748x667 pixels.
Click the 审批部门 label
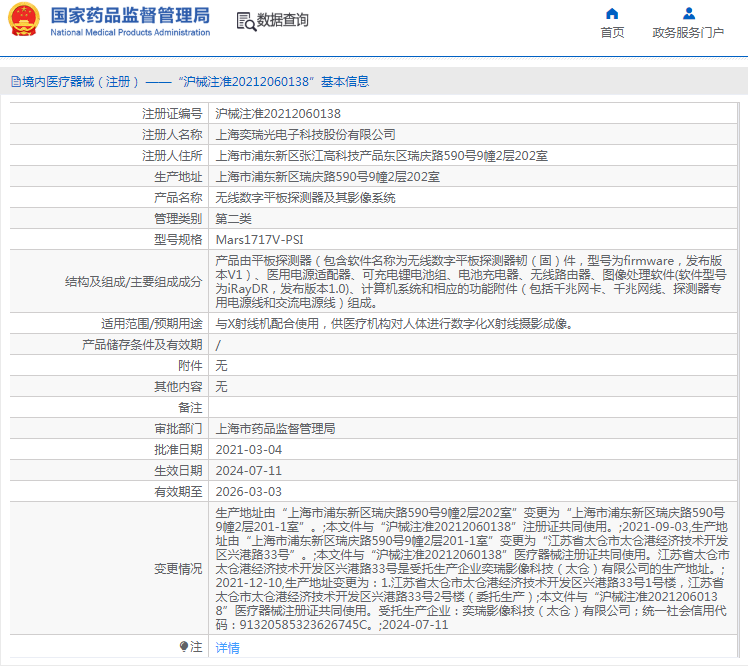[178, 428]
